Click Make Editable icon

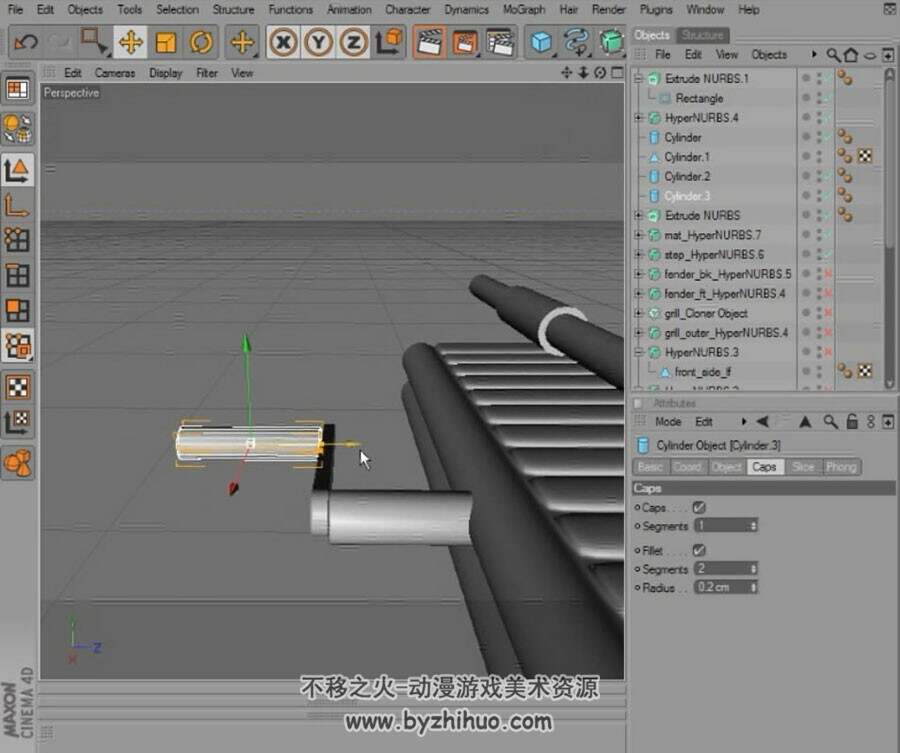point(17,127)
